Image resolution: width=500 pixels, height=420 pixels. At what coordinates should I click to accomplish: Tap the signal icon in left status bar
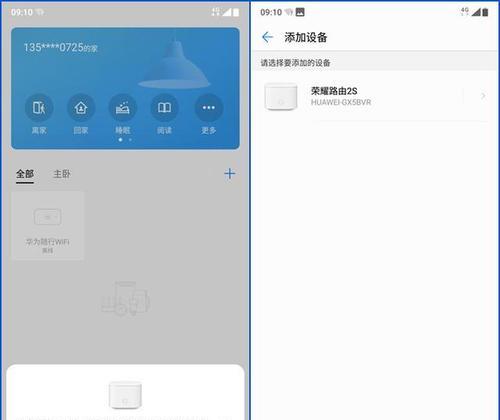[227, 12]
